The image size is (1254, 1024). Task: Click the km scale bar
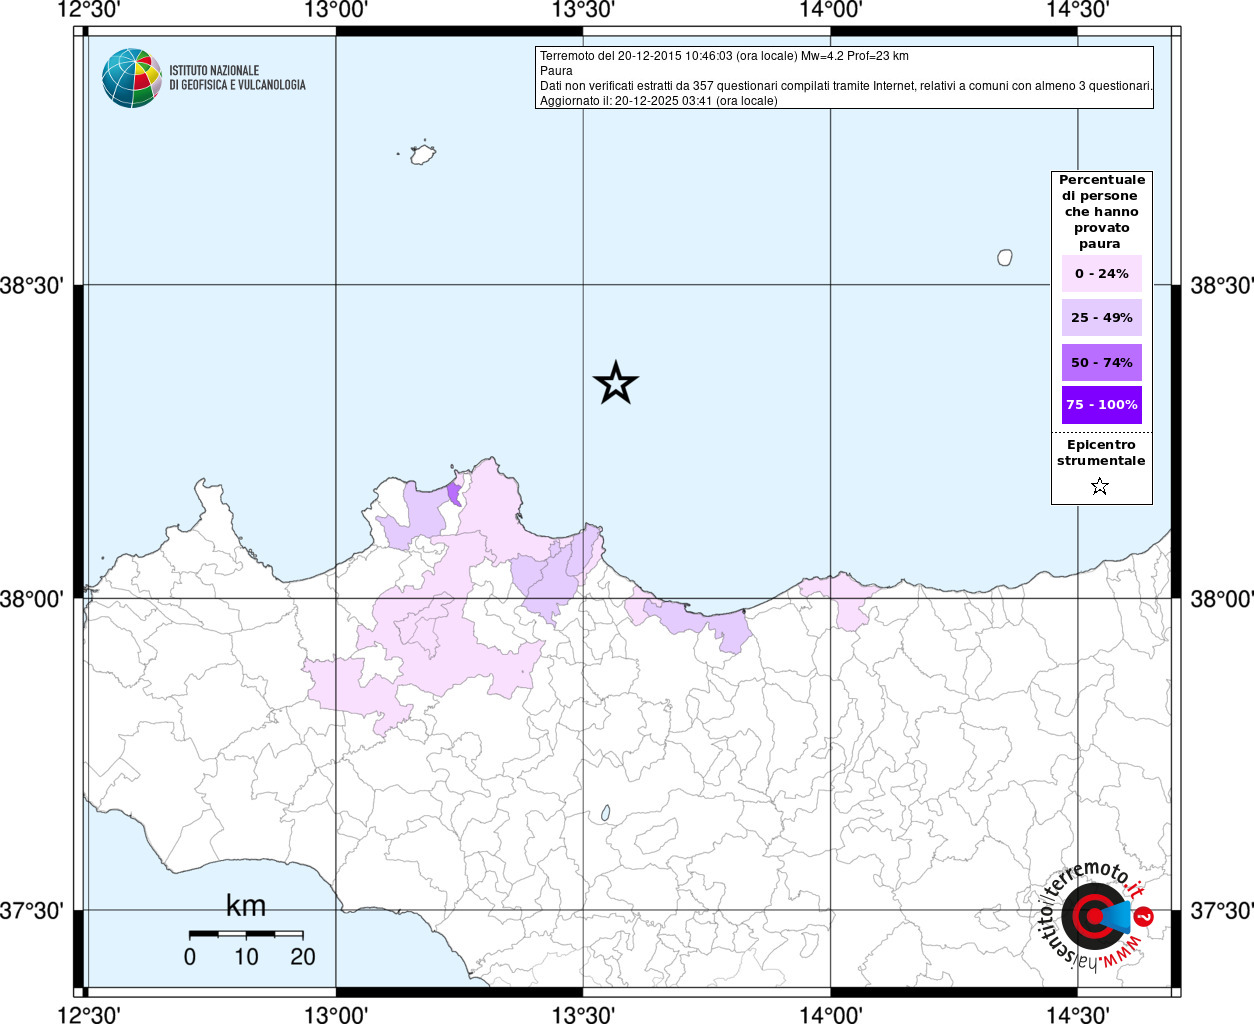pos(246,934)
